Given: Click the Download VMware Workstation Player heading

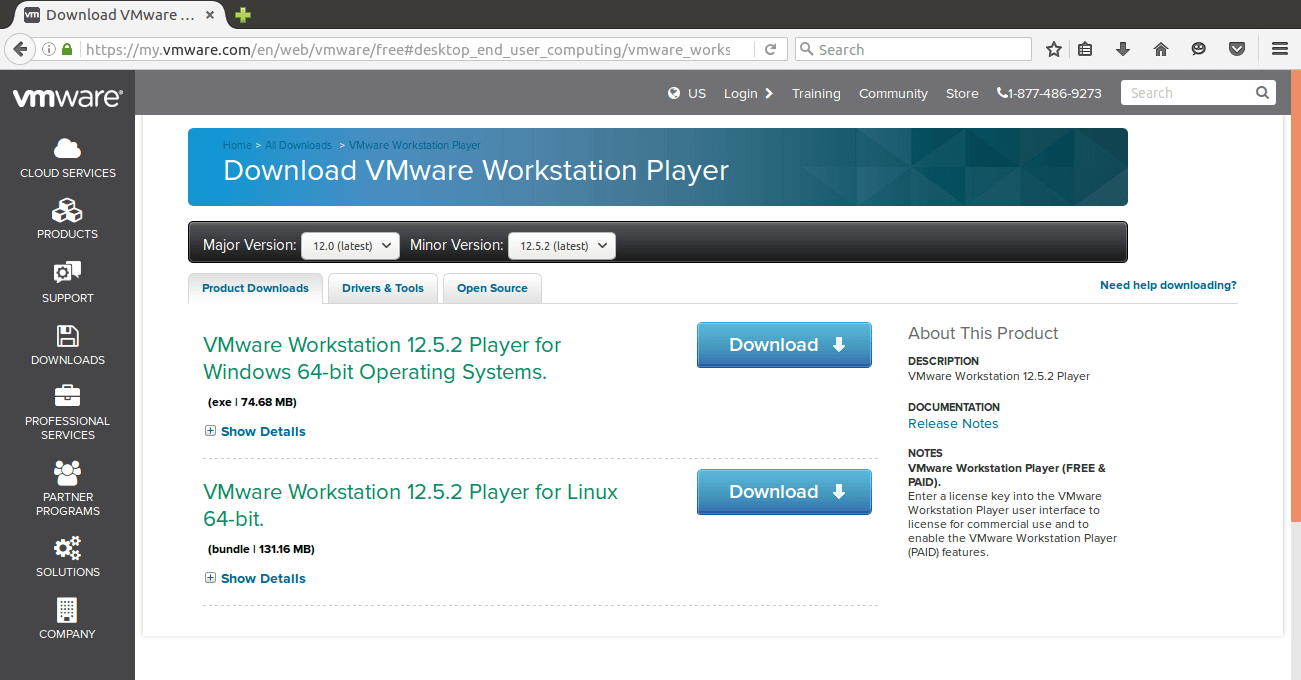Looking at the screenshot, I should click(x=476, y=170).
